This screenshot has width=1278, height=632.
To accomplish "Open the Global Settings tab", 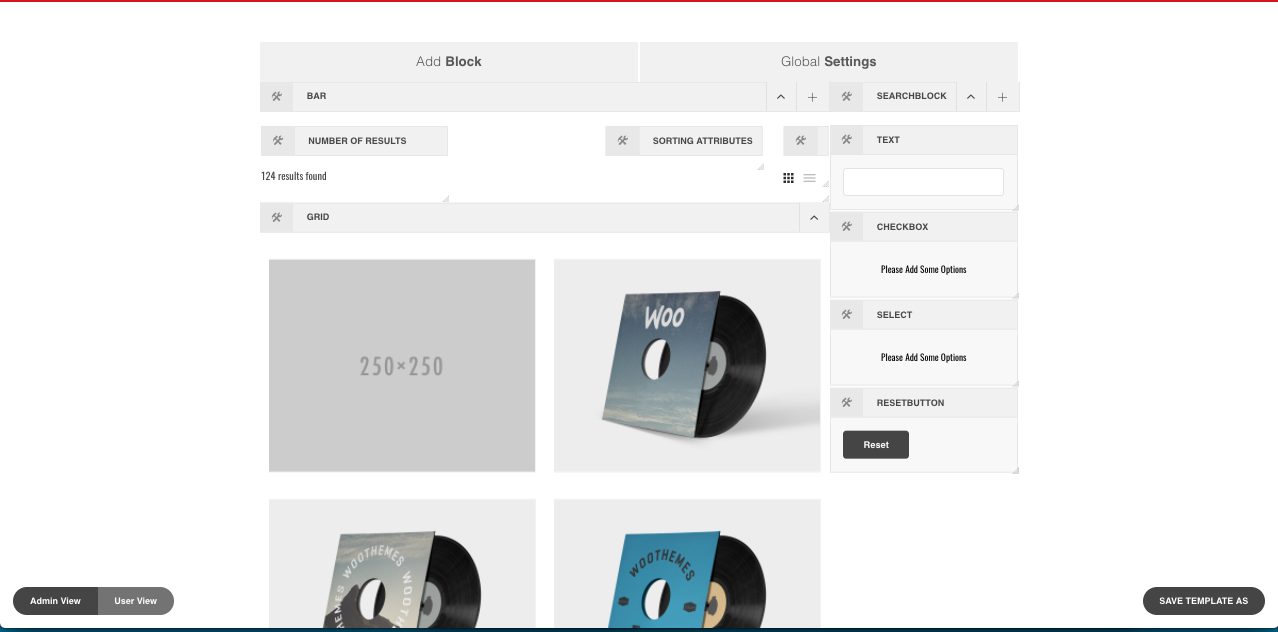I will 828,62.
